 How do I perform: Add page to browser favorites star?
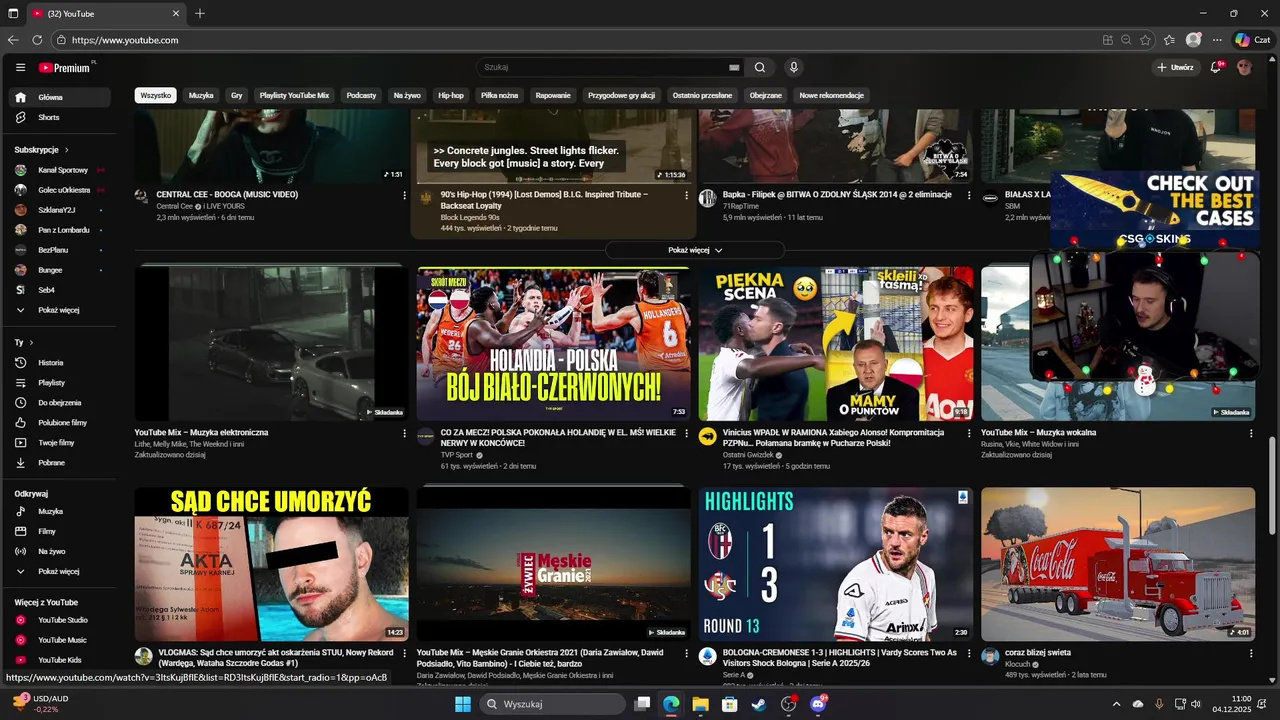[1145, 40]
